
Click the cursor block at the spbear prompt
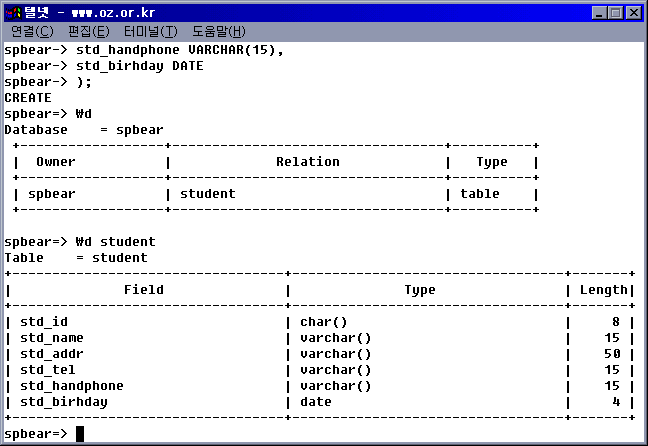(x=80, y=434)
